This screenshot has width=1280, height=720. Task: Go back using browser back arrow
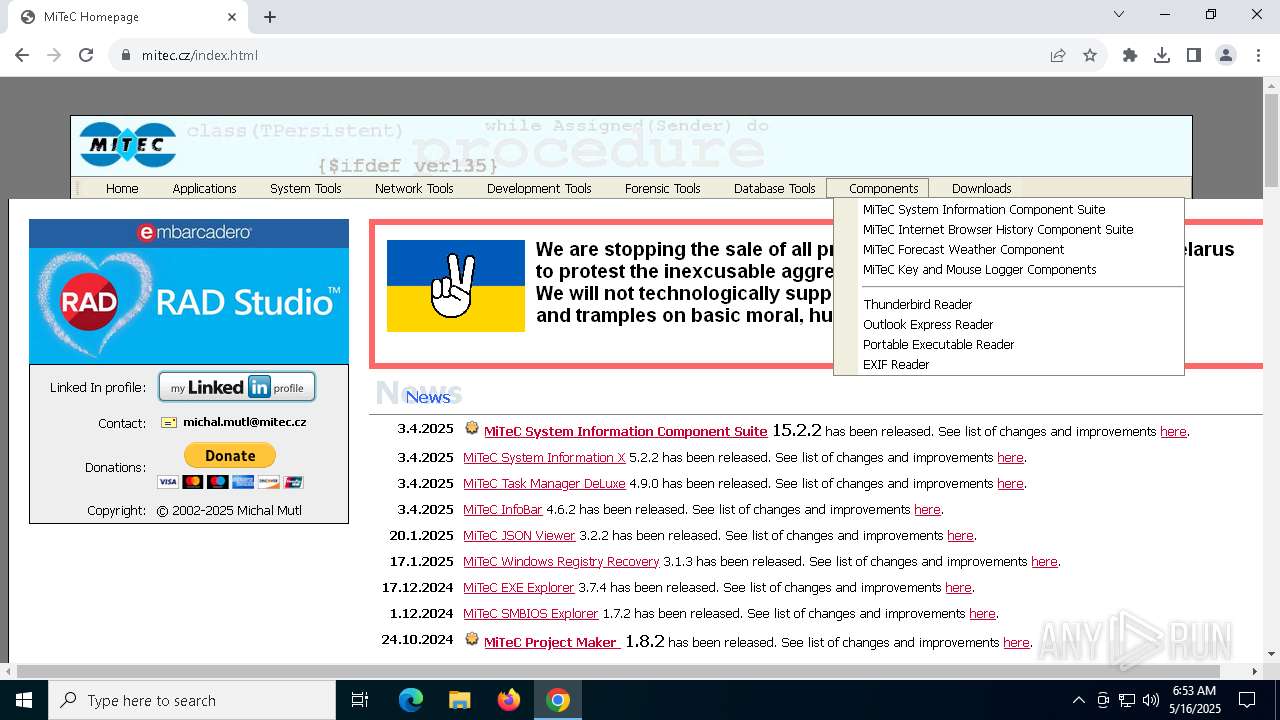click(22, 55)
